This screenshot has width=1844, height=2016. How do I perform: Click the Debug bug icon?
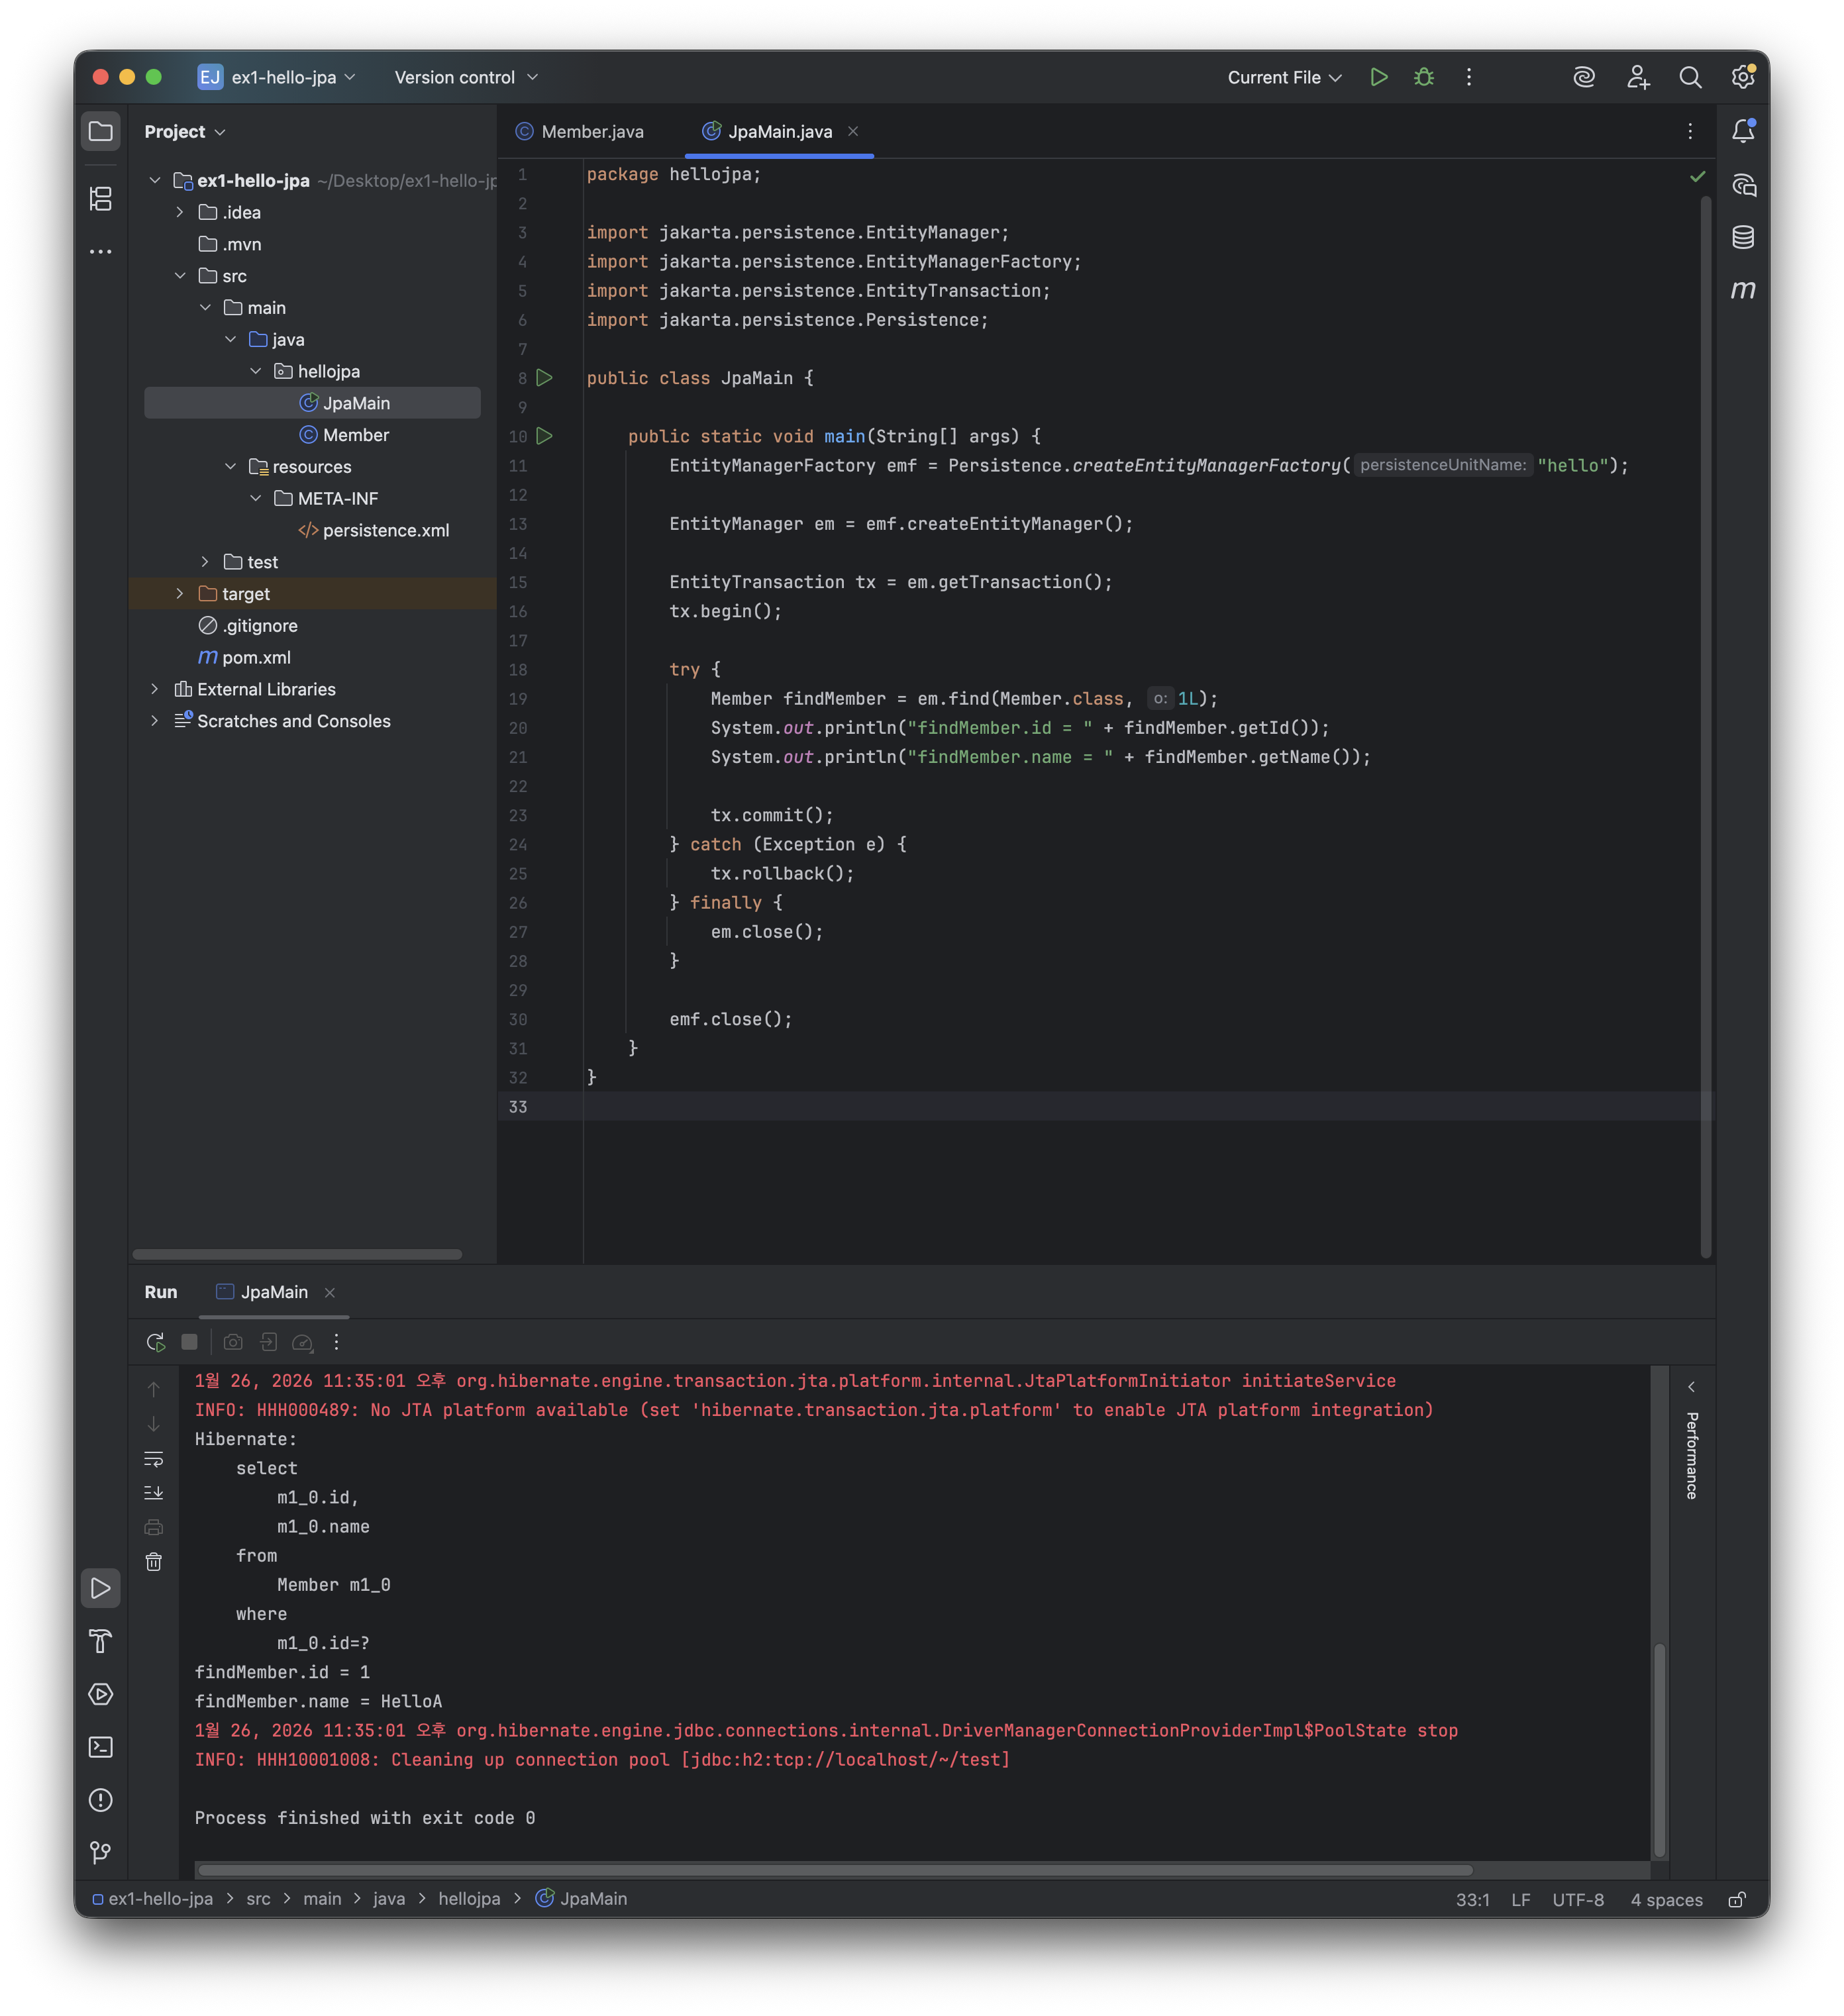point(1424,77)
